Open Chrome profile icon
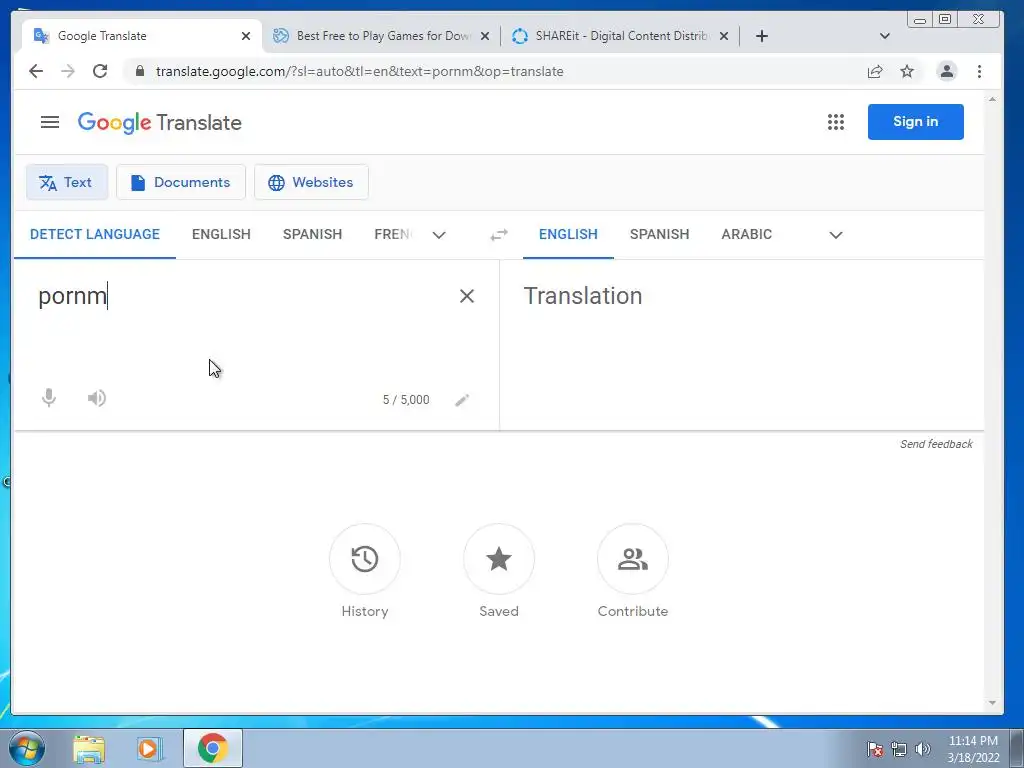1024x768 pixels. (947, 71)
